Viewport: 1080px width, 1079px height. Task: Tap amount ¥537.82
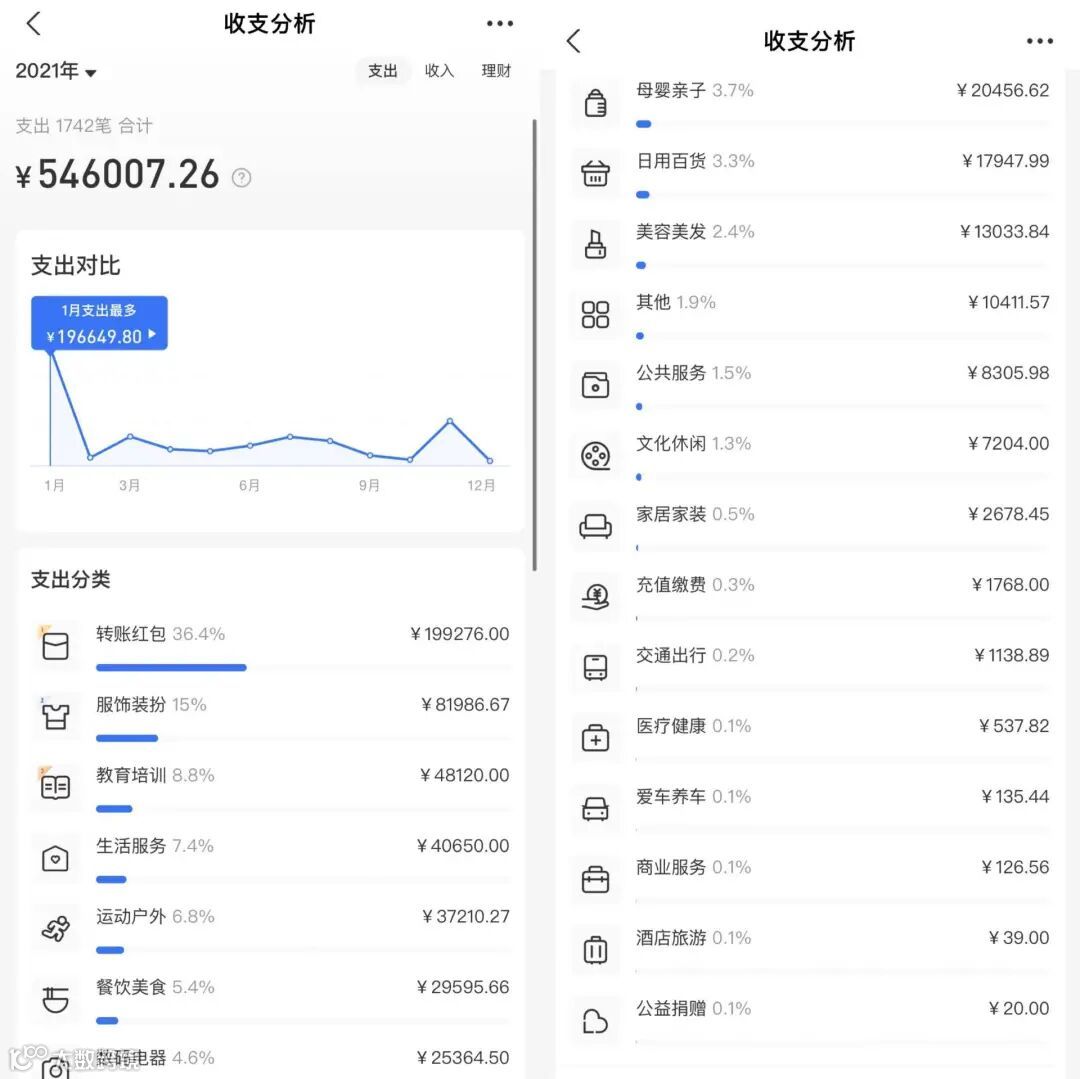(1013, 726)
